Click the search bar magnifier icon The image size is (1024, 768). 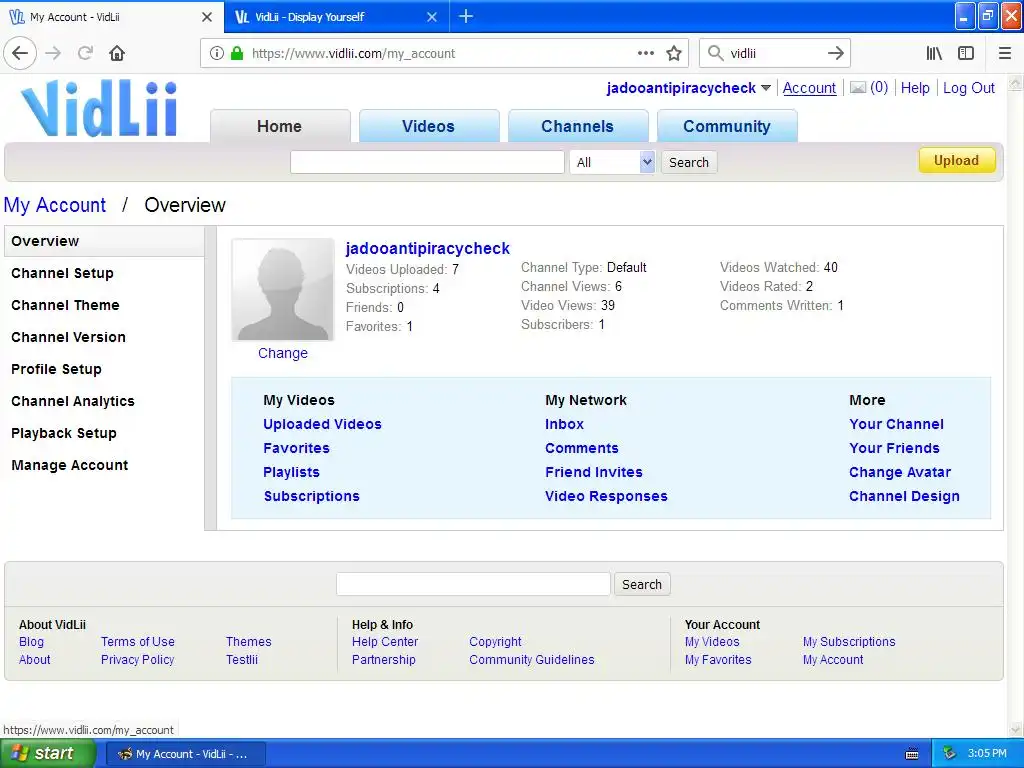715,54
